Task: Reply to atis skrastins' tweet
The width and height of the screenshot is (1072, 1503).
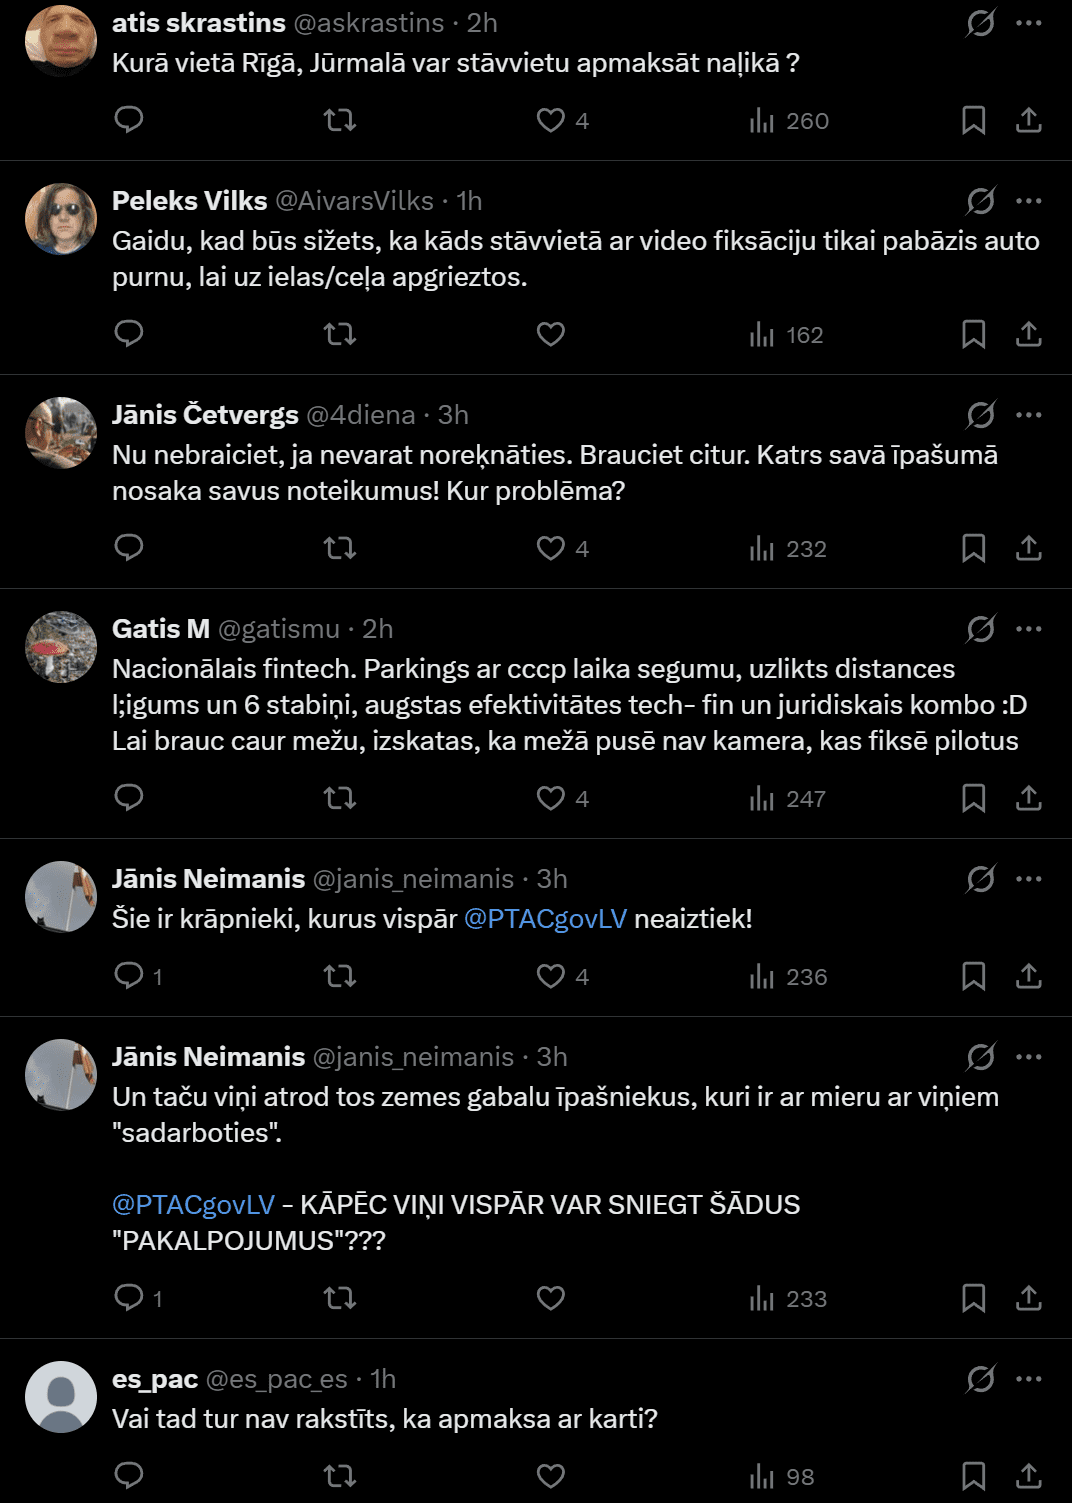Action: point(129,120)
